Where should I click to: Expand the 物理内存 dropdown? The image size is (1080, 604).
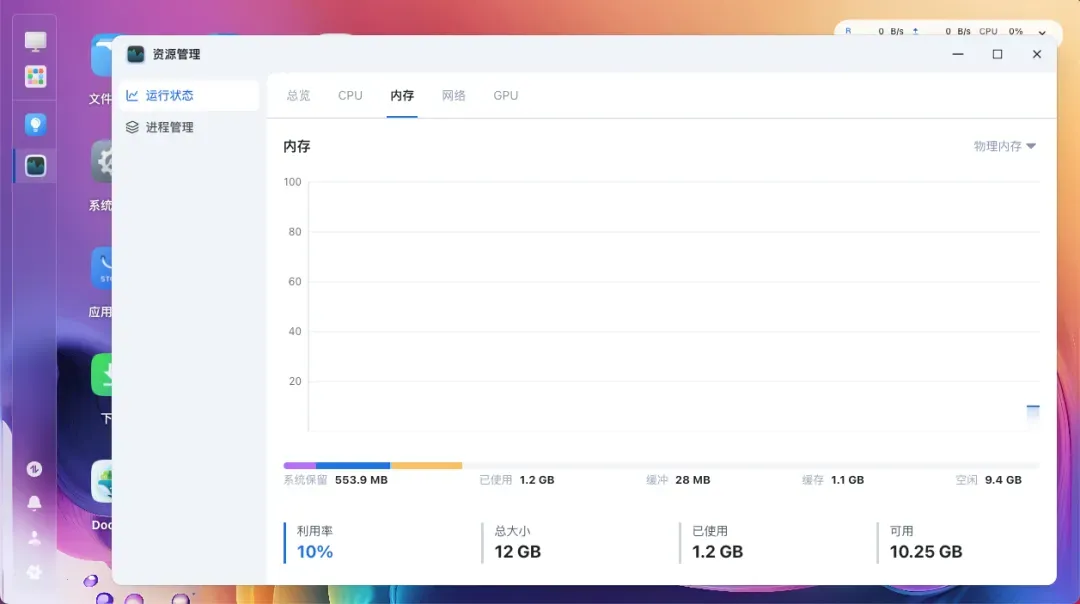click(x=1004, y=146)
